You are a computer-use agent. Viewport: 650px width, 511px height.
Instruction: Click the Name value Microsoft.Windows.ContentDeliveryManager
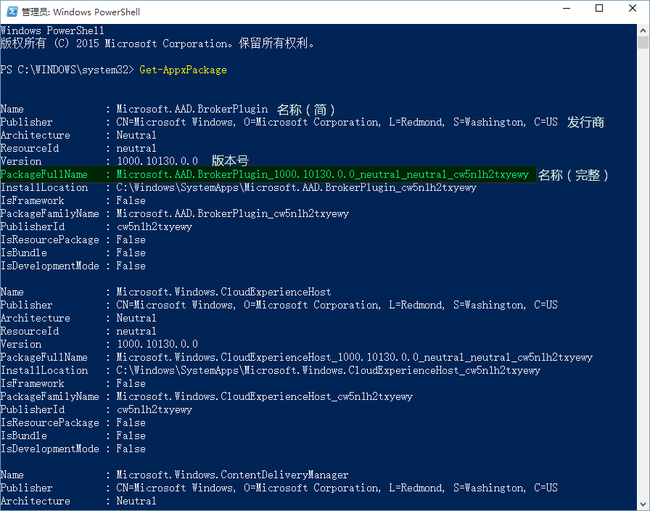tap(232, 475)
